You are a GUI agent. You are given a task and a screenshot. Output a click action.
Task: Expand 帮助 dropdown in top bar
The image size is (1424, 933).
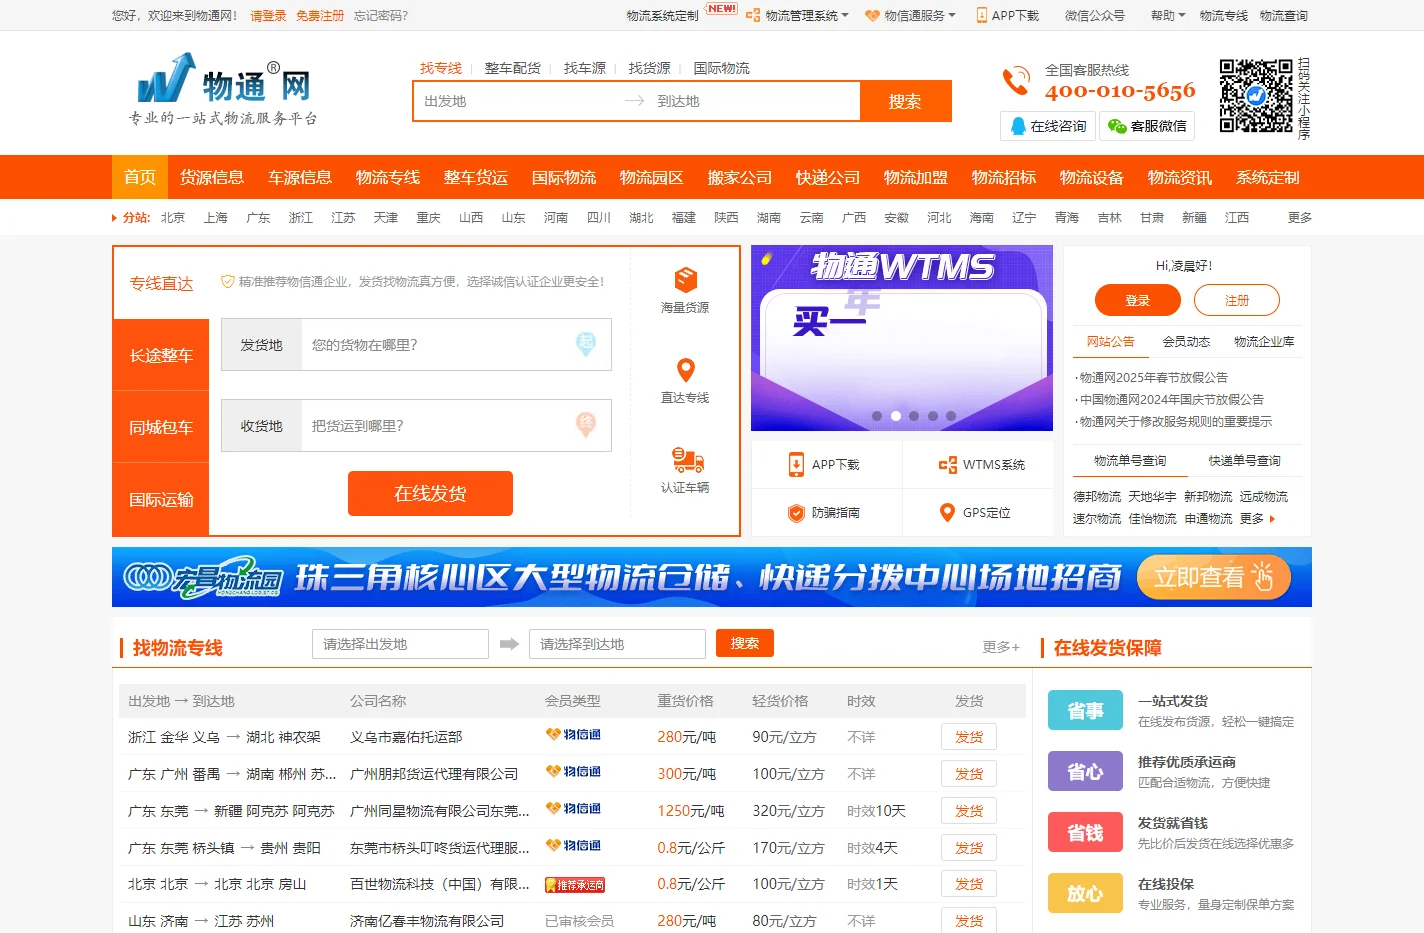(x=1168, y=16)
